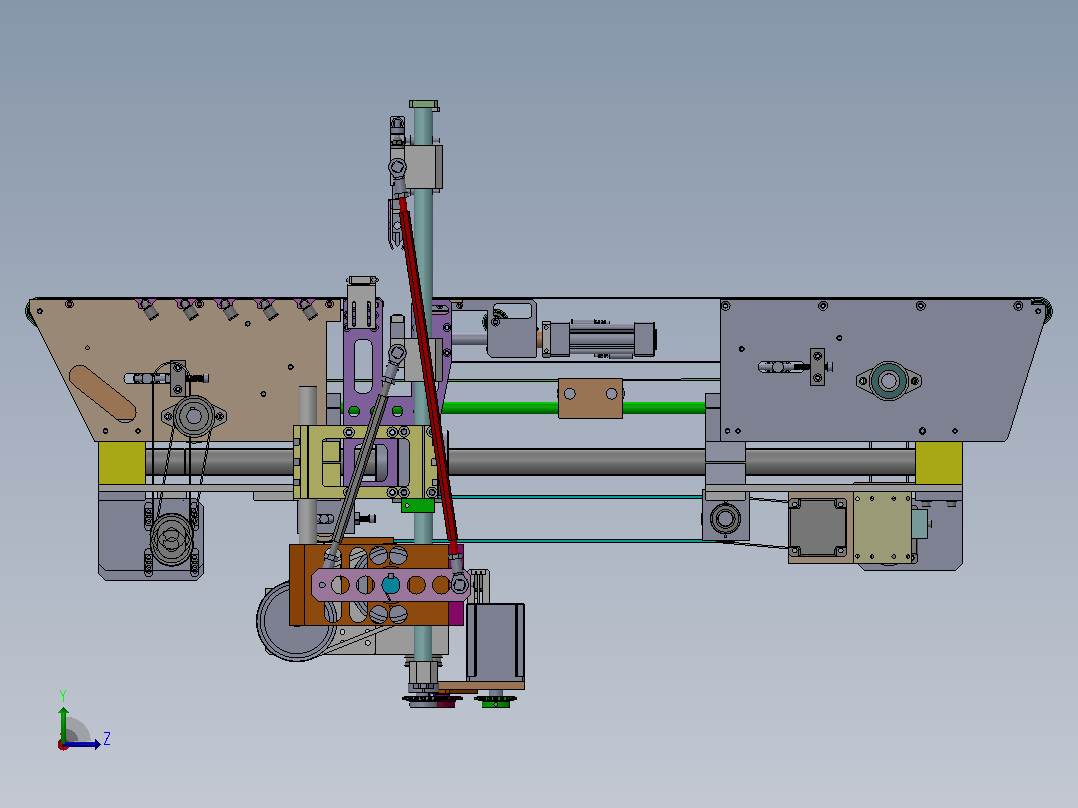This screenshot has width=1078, height=808.
Task: Select the square motor face at the lower right
Action: click(x=817, y=527)
